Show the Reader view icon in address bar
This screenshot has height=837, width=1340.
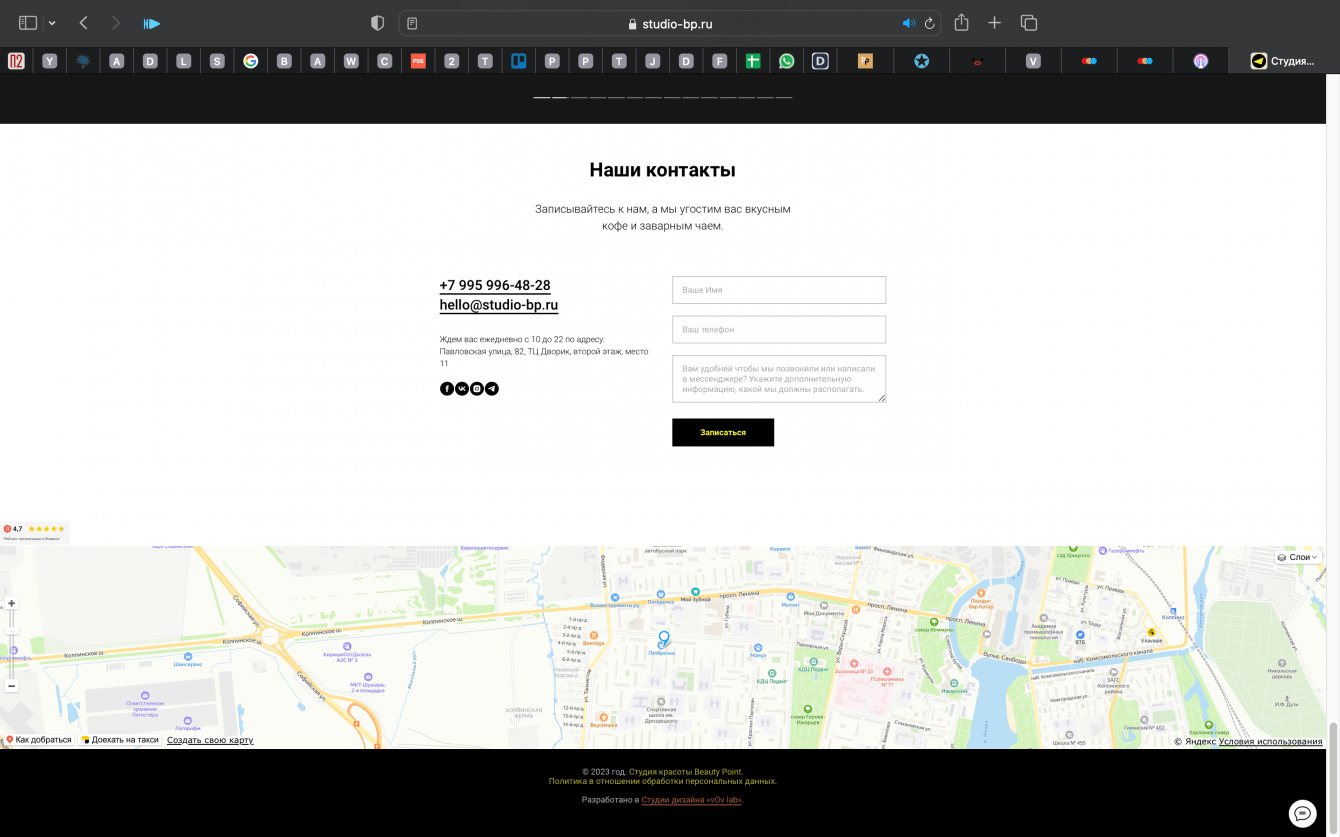point(412,23)
